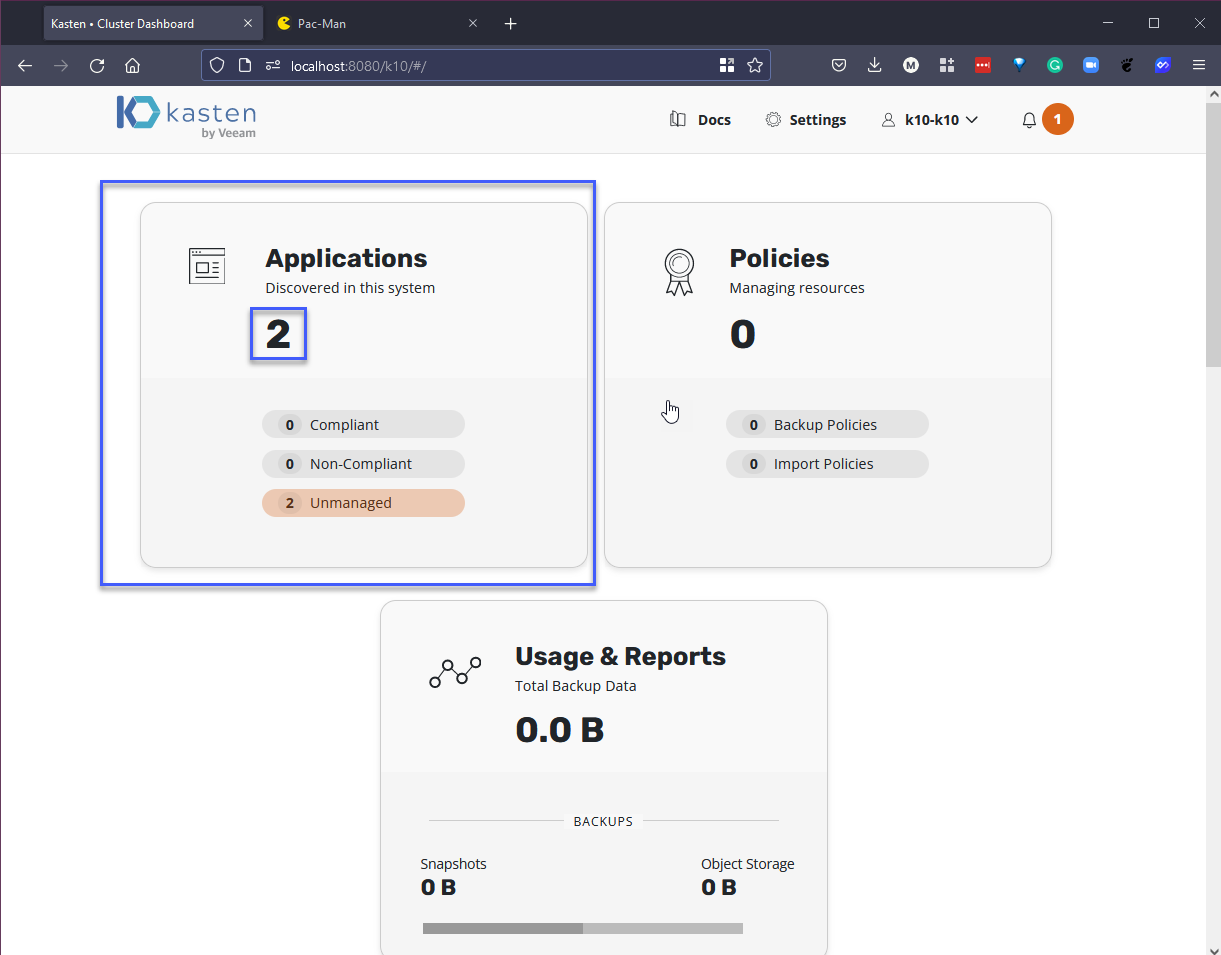Go to browser home page icon
Viewport: 1221px width, 955px height.
pos(132,65)
